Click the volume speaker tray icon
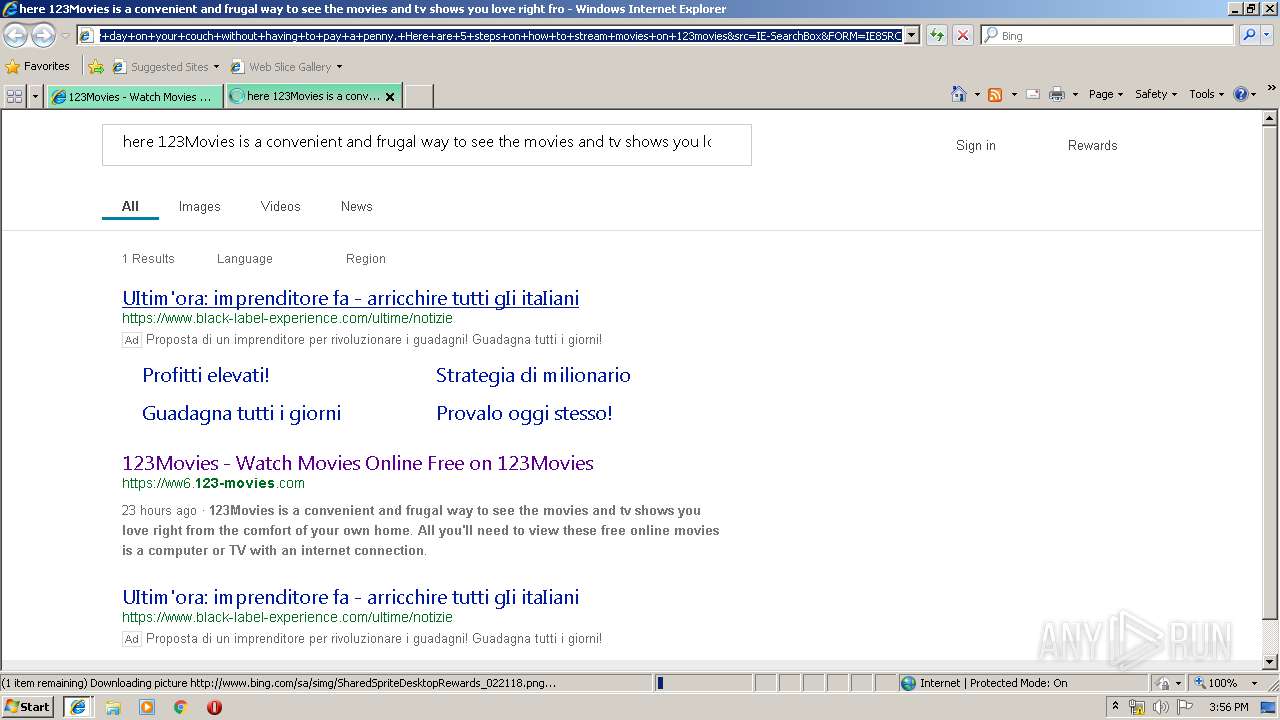 [x=1160, y=707]
